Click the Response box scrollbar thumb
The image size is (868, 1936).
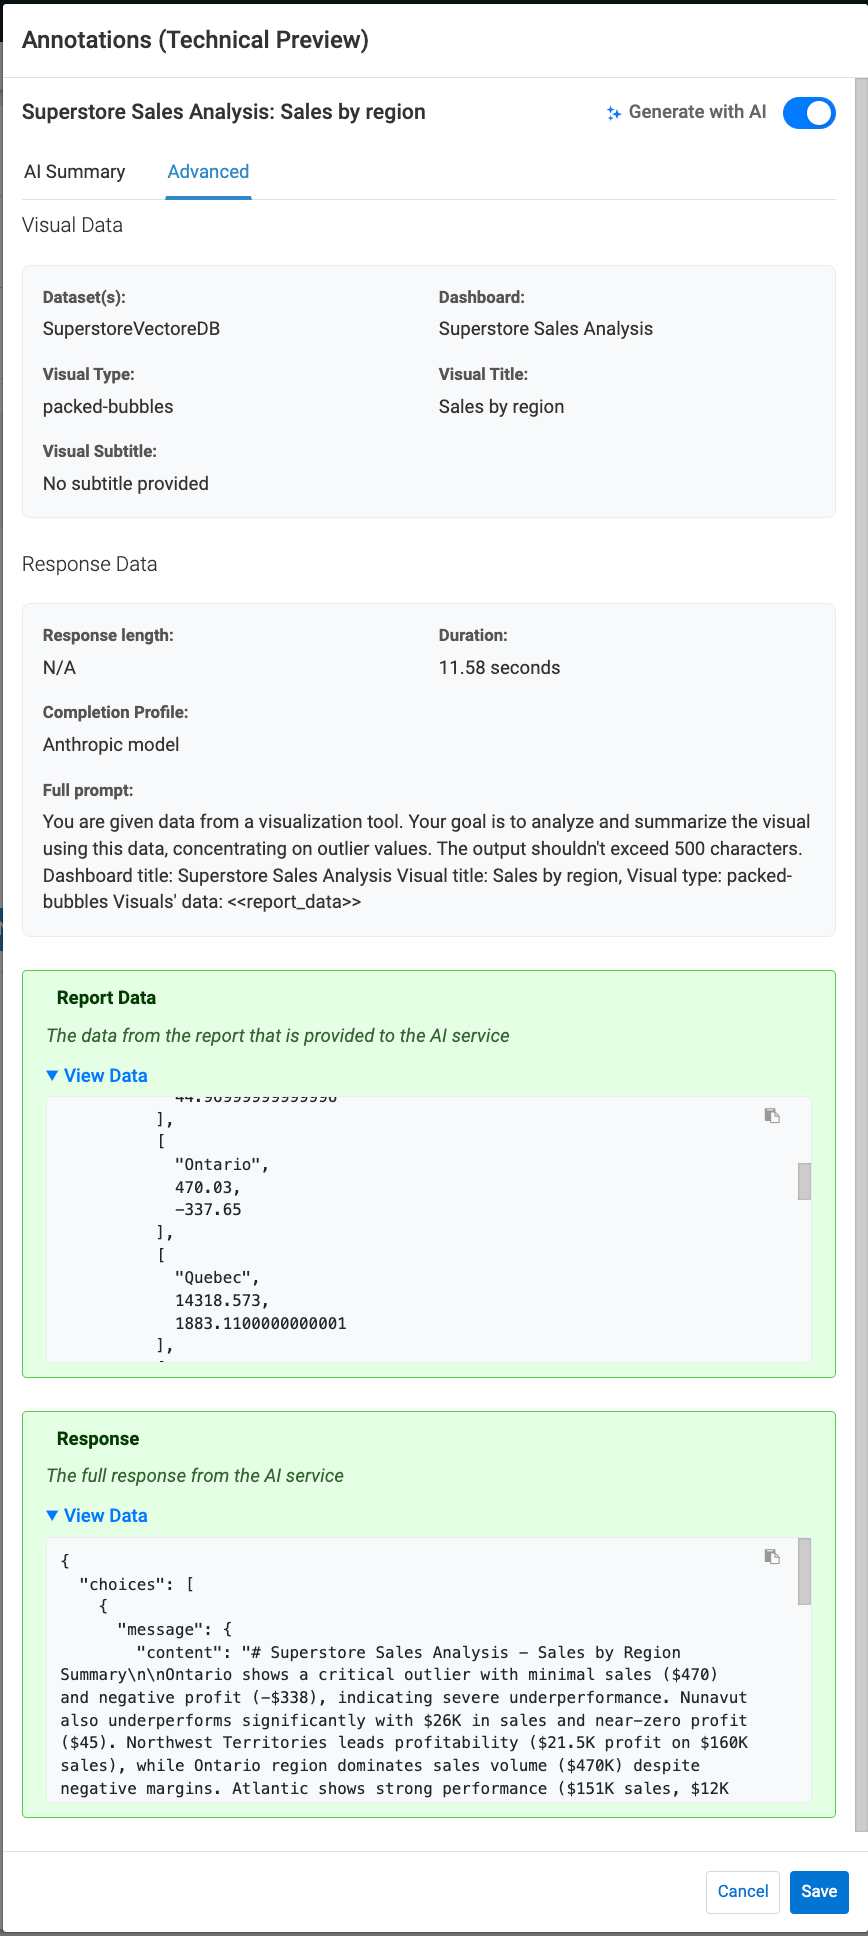click(x=804, y=1571)
